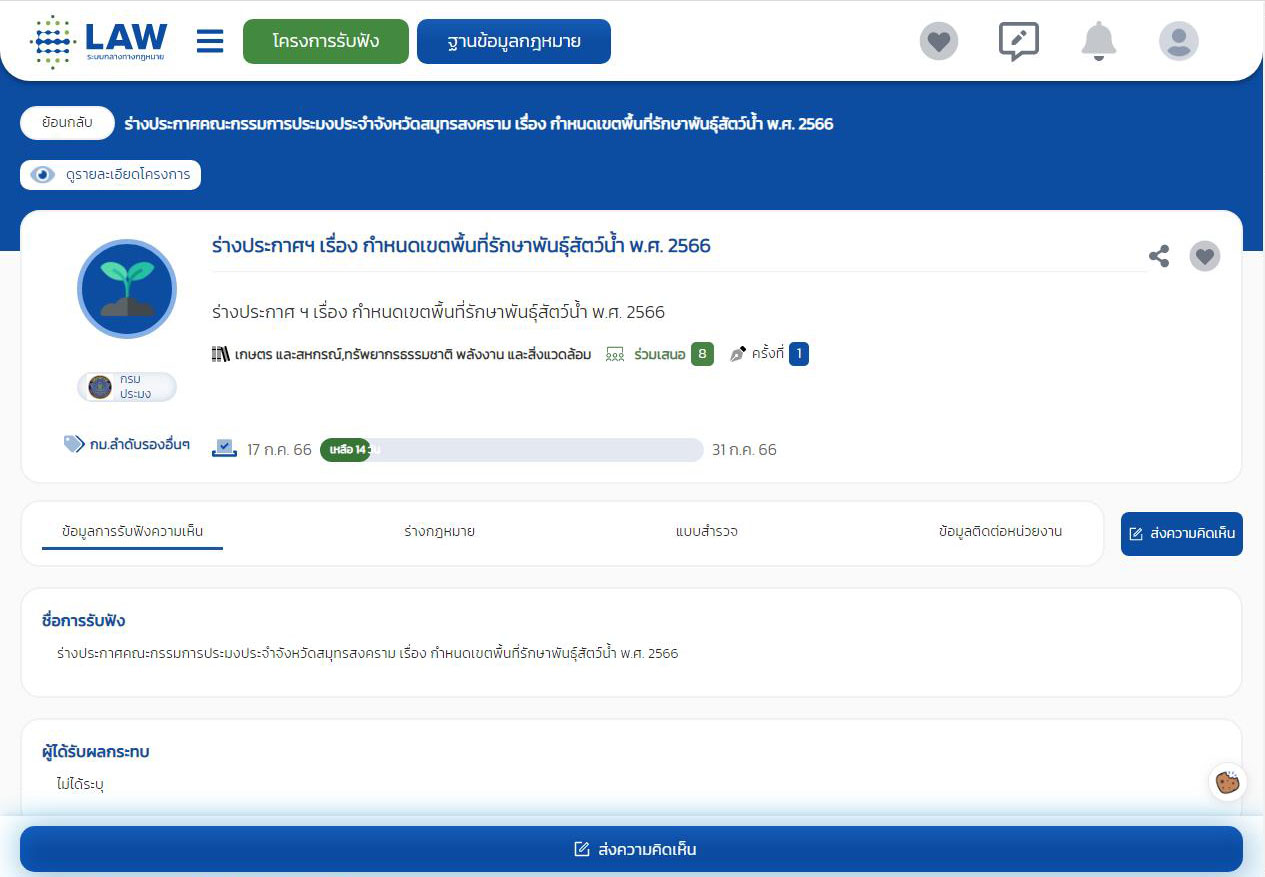Click the pen icon beside ครั้งที่ 1

[738, 353]
